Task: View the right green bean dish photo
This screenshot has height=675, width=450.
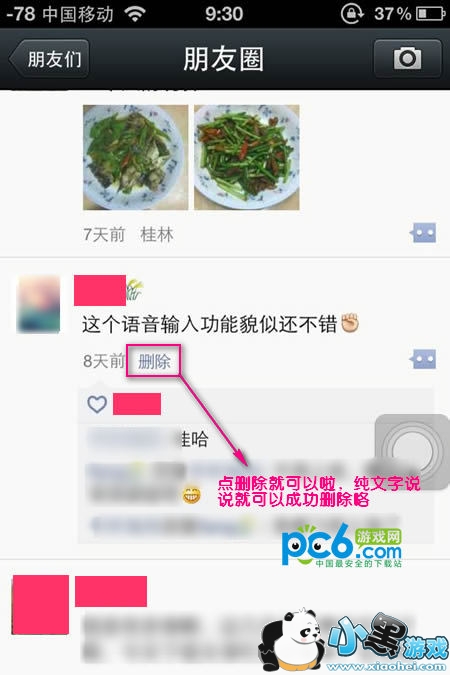Action: point(247,158)
